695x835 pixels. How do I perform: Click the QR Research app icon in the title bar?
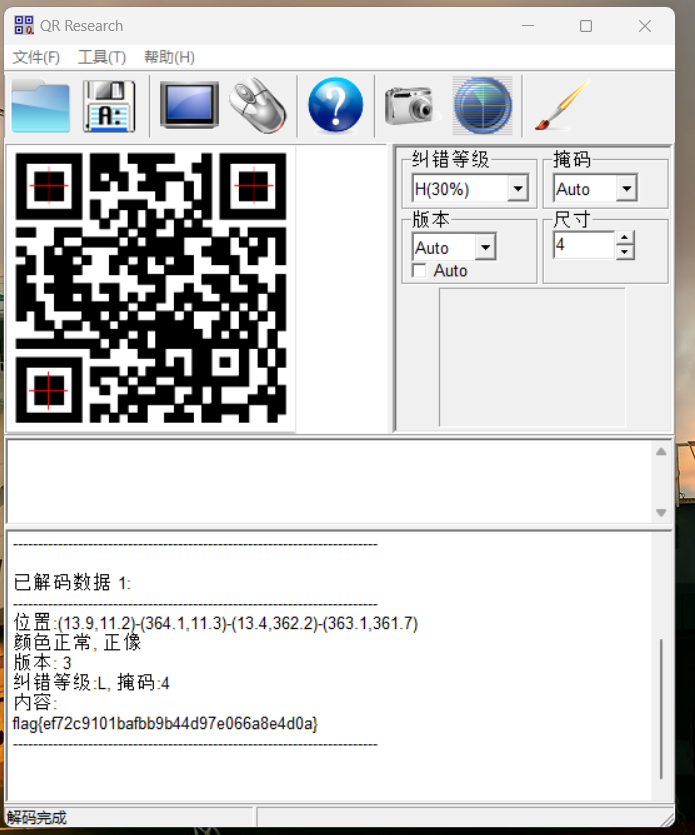click(23, 25)
